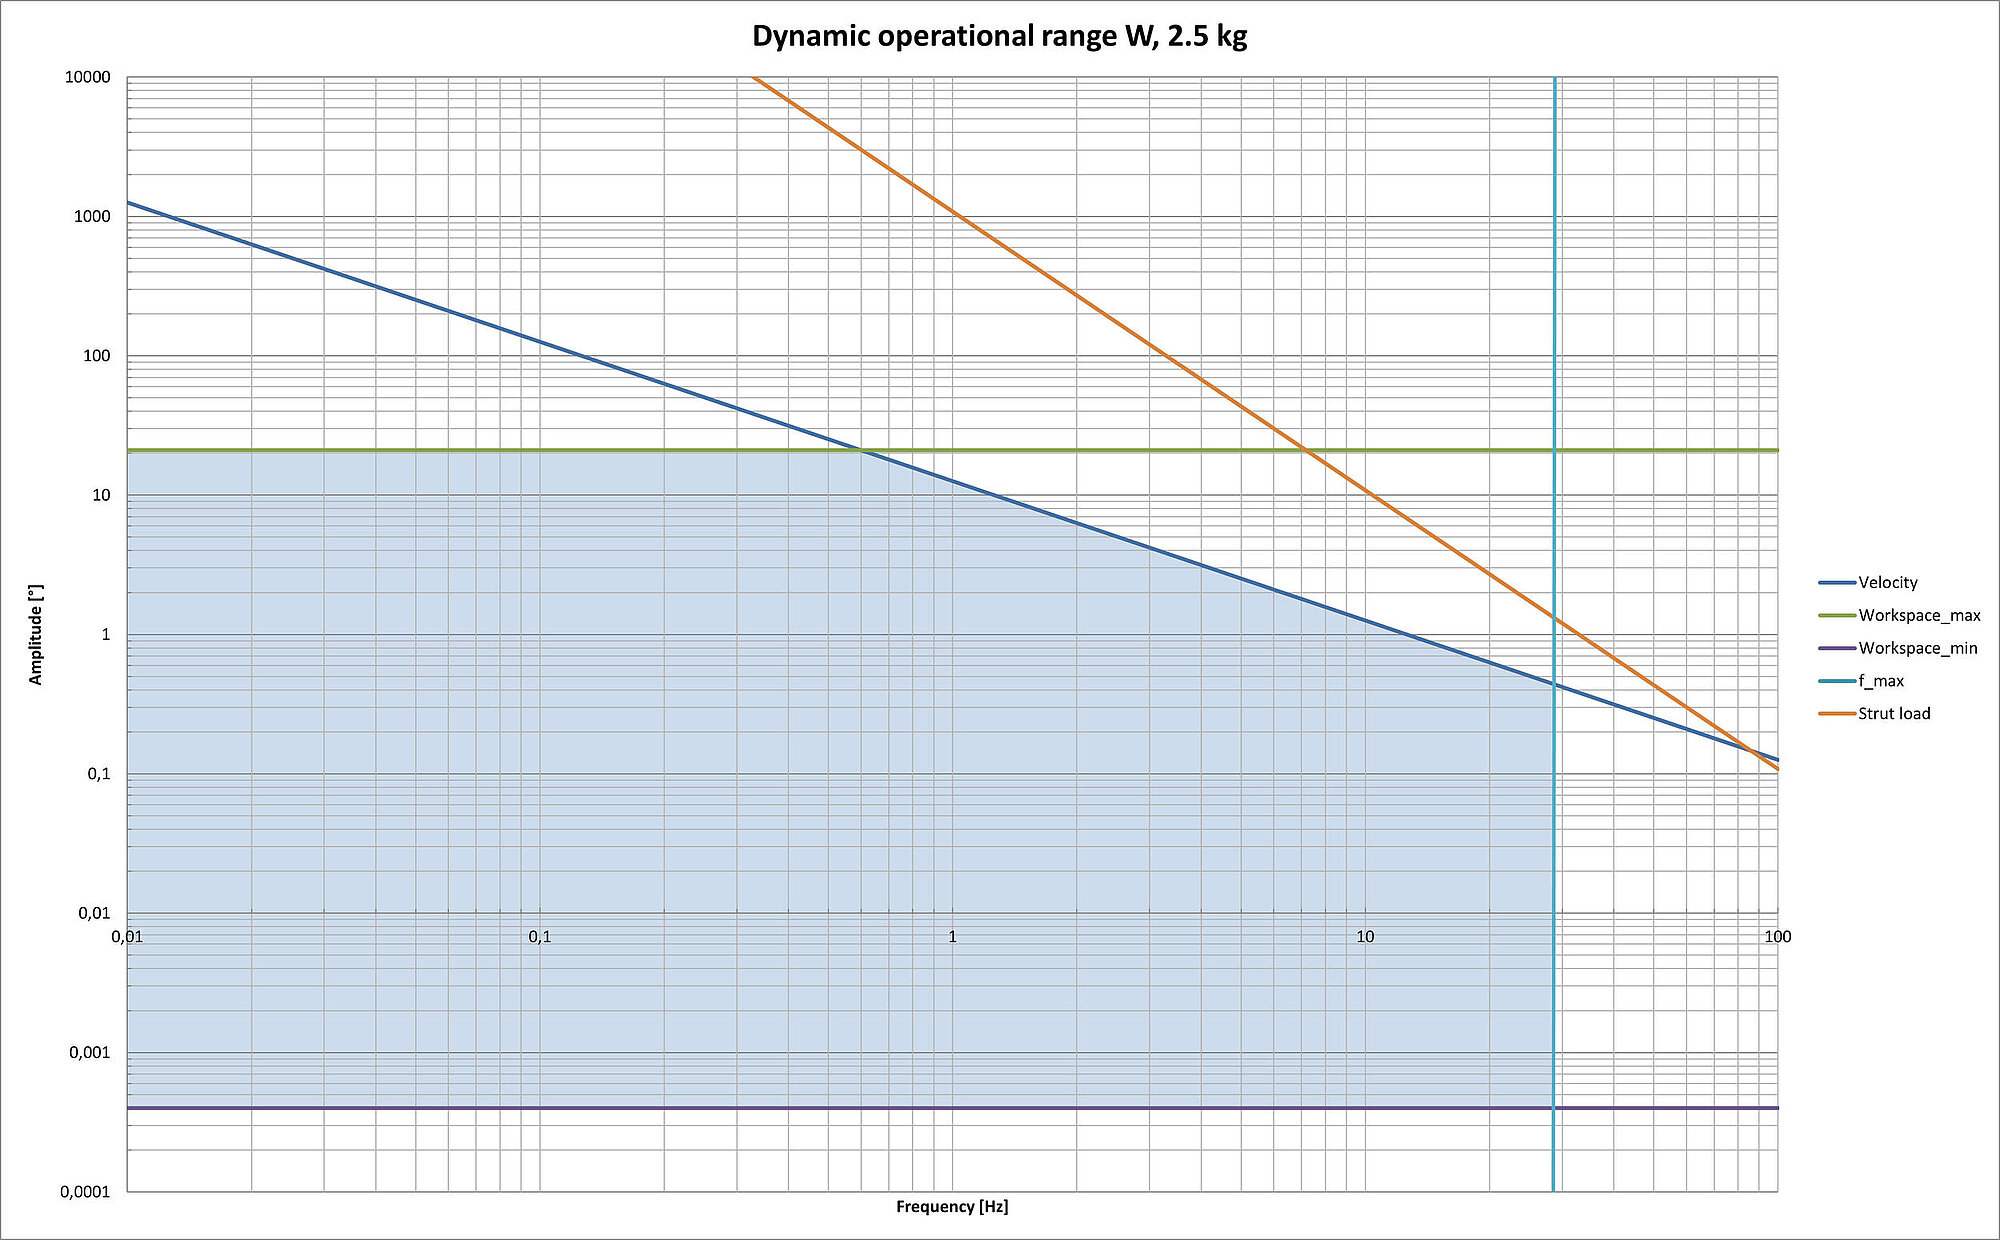Click the vertical cyan f_max line
Screen dimensions: 2000x1240
pos(1554,300)
